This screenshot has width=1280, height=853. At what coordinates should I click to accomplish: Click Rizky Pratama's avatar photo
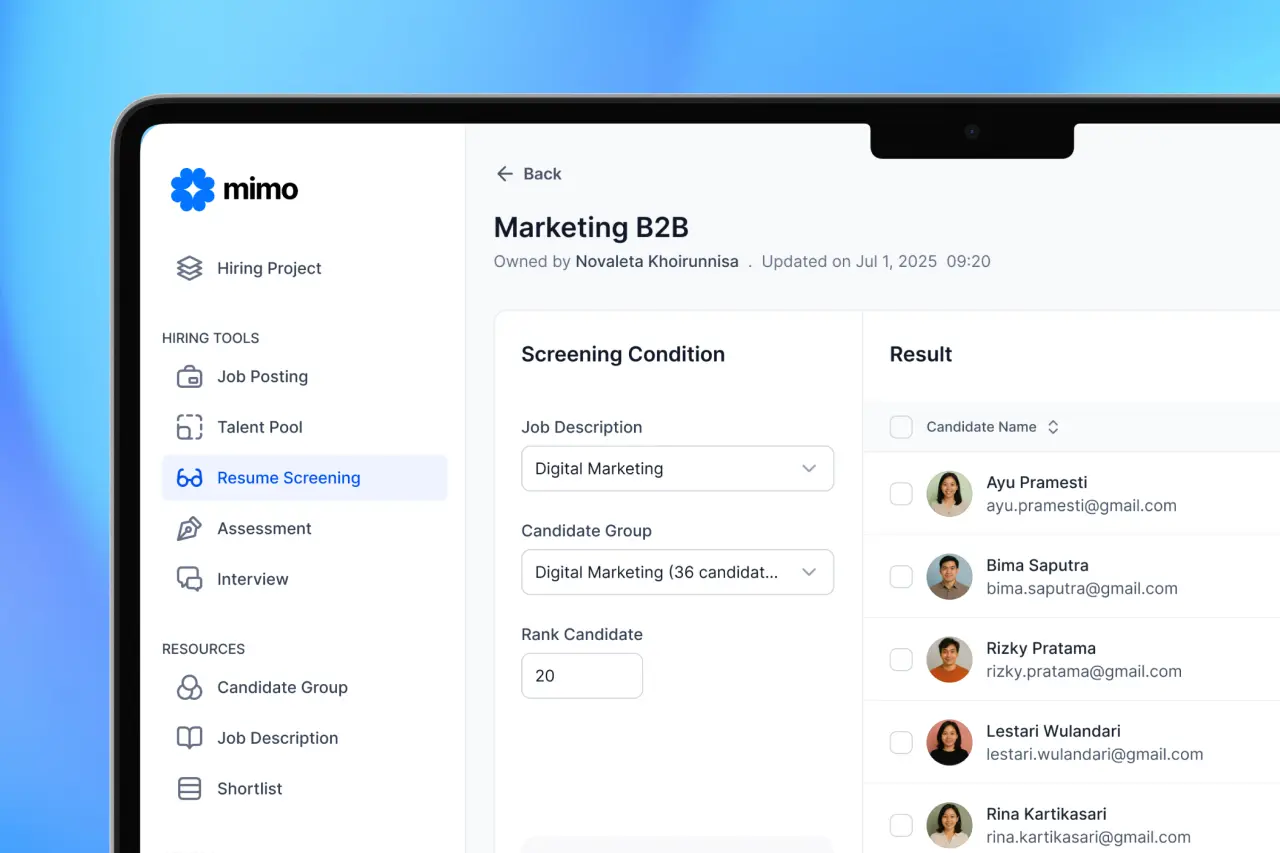pyautogui.click(x=949, y=660)
